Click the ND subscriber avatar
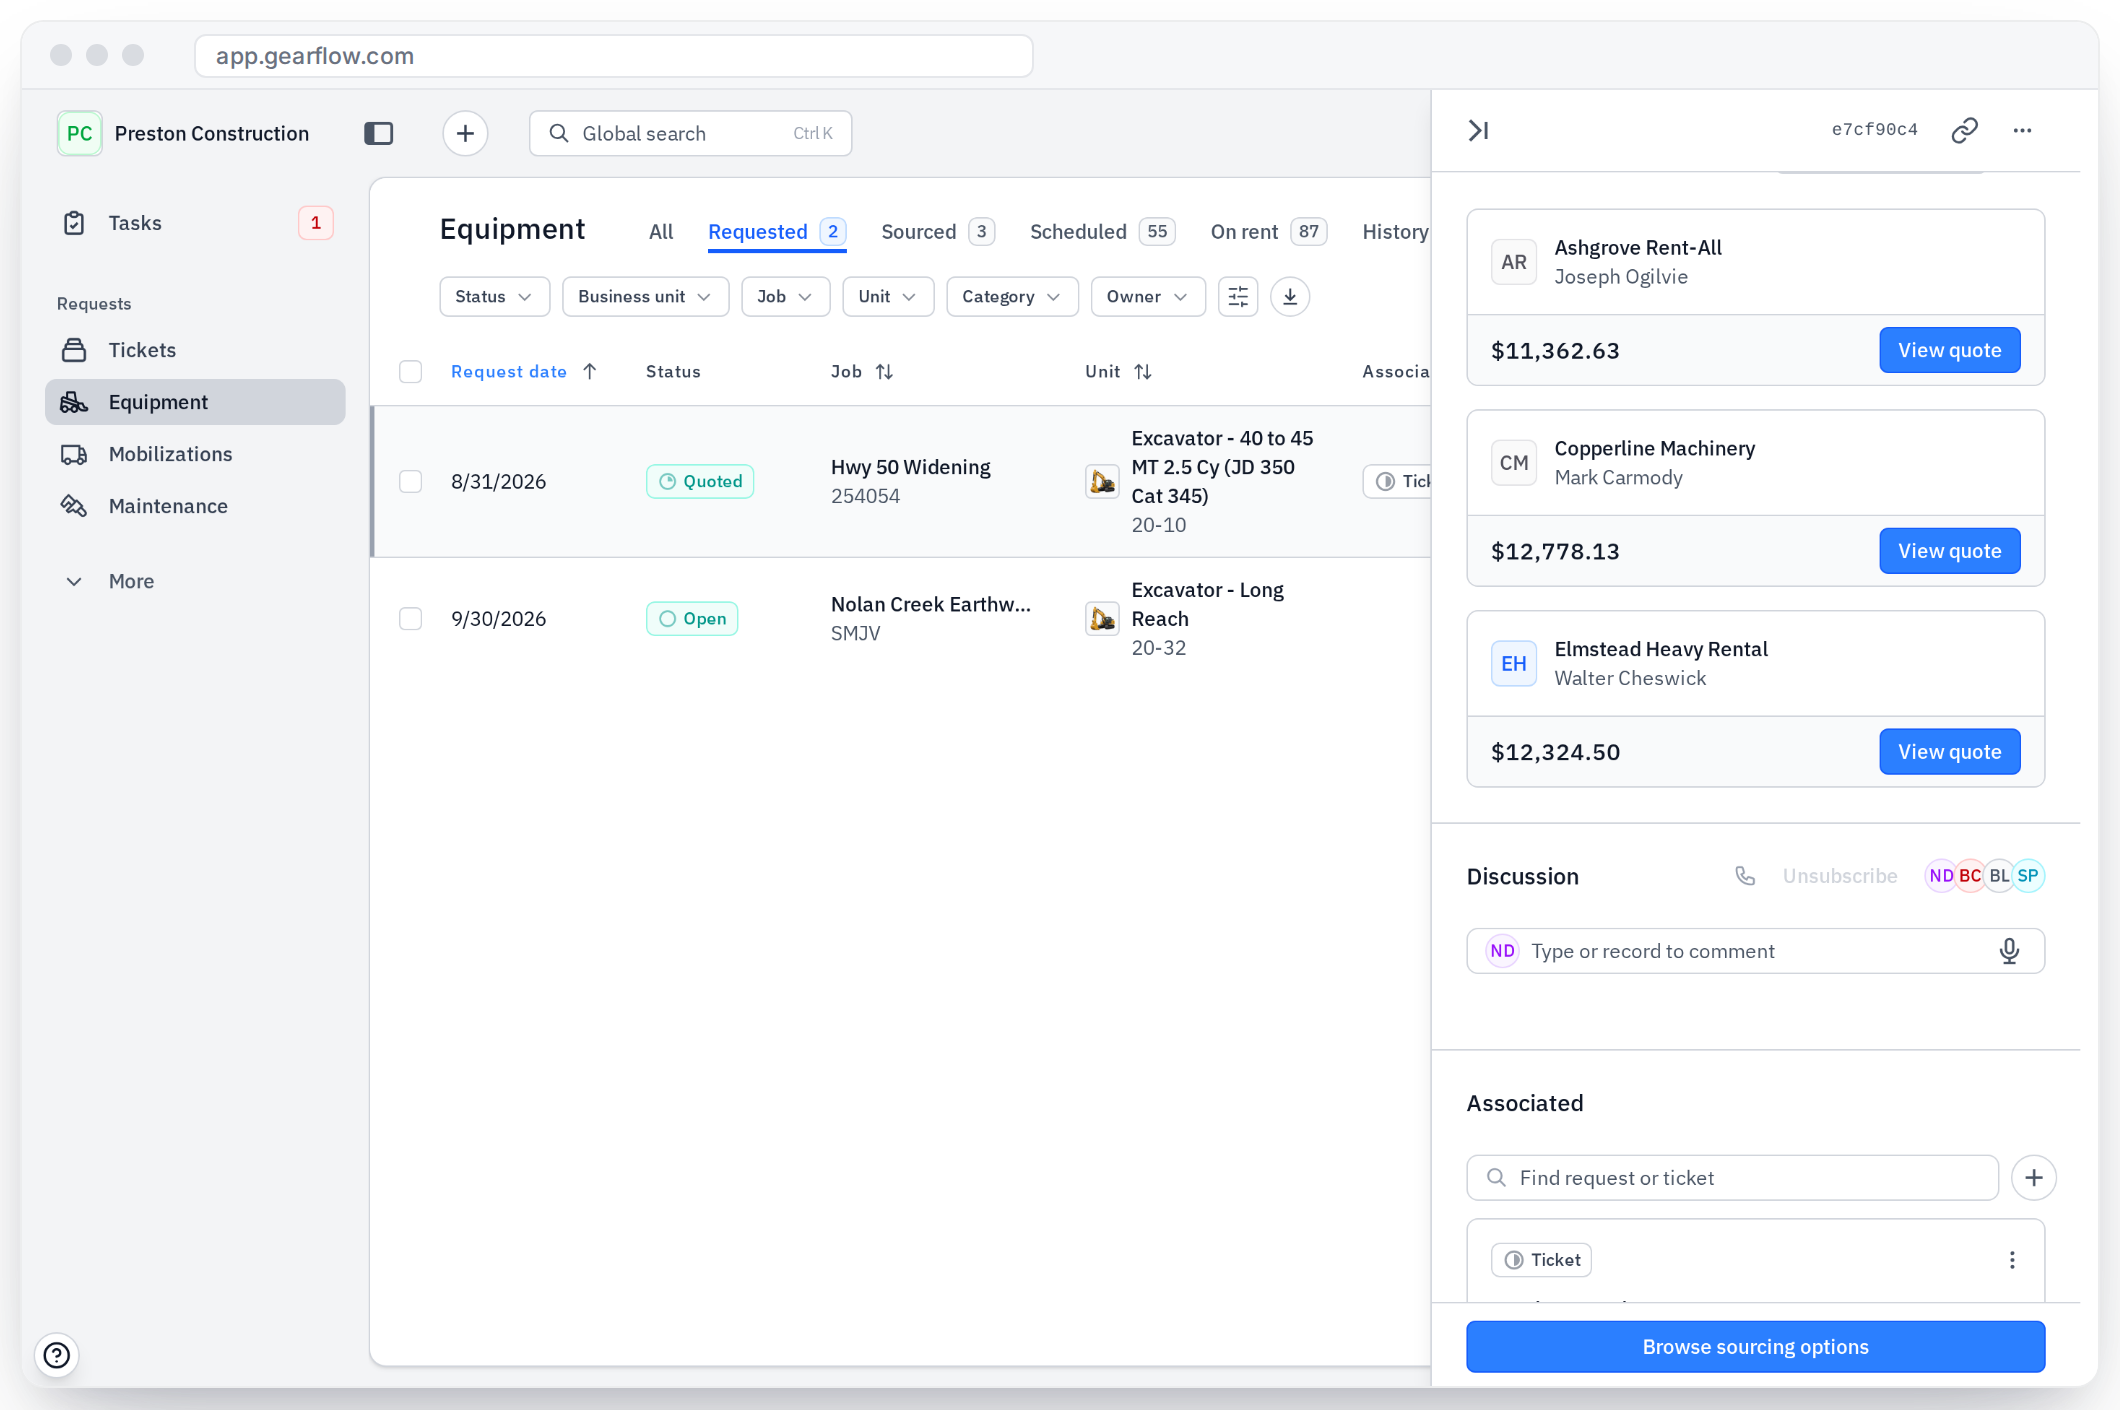The image size is (2120, 1410). pos(1941,876)
